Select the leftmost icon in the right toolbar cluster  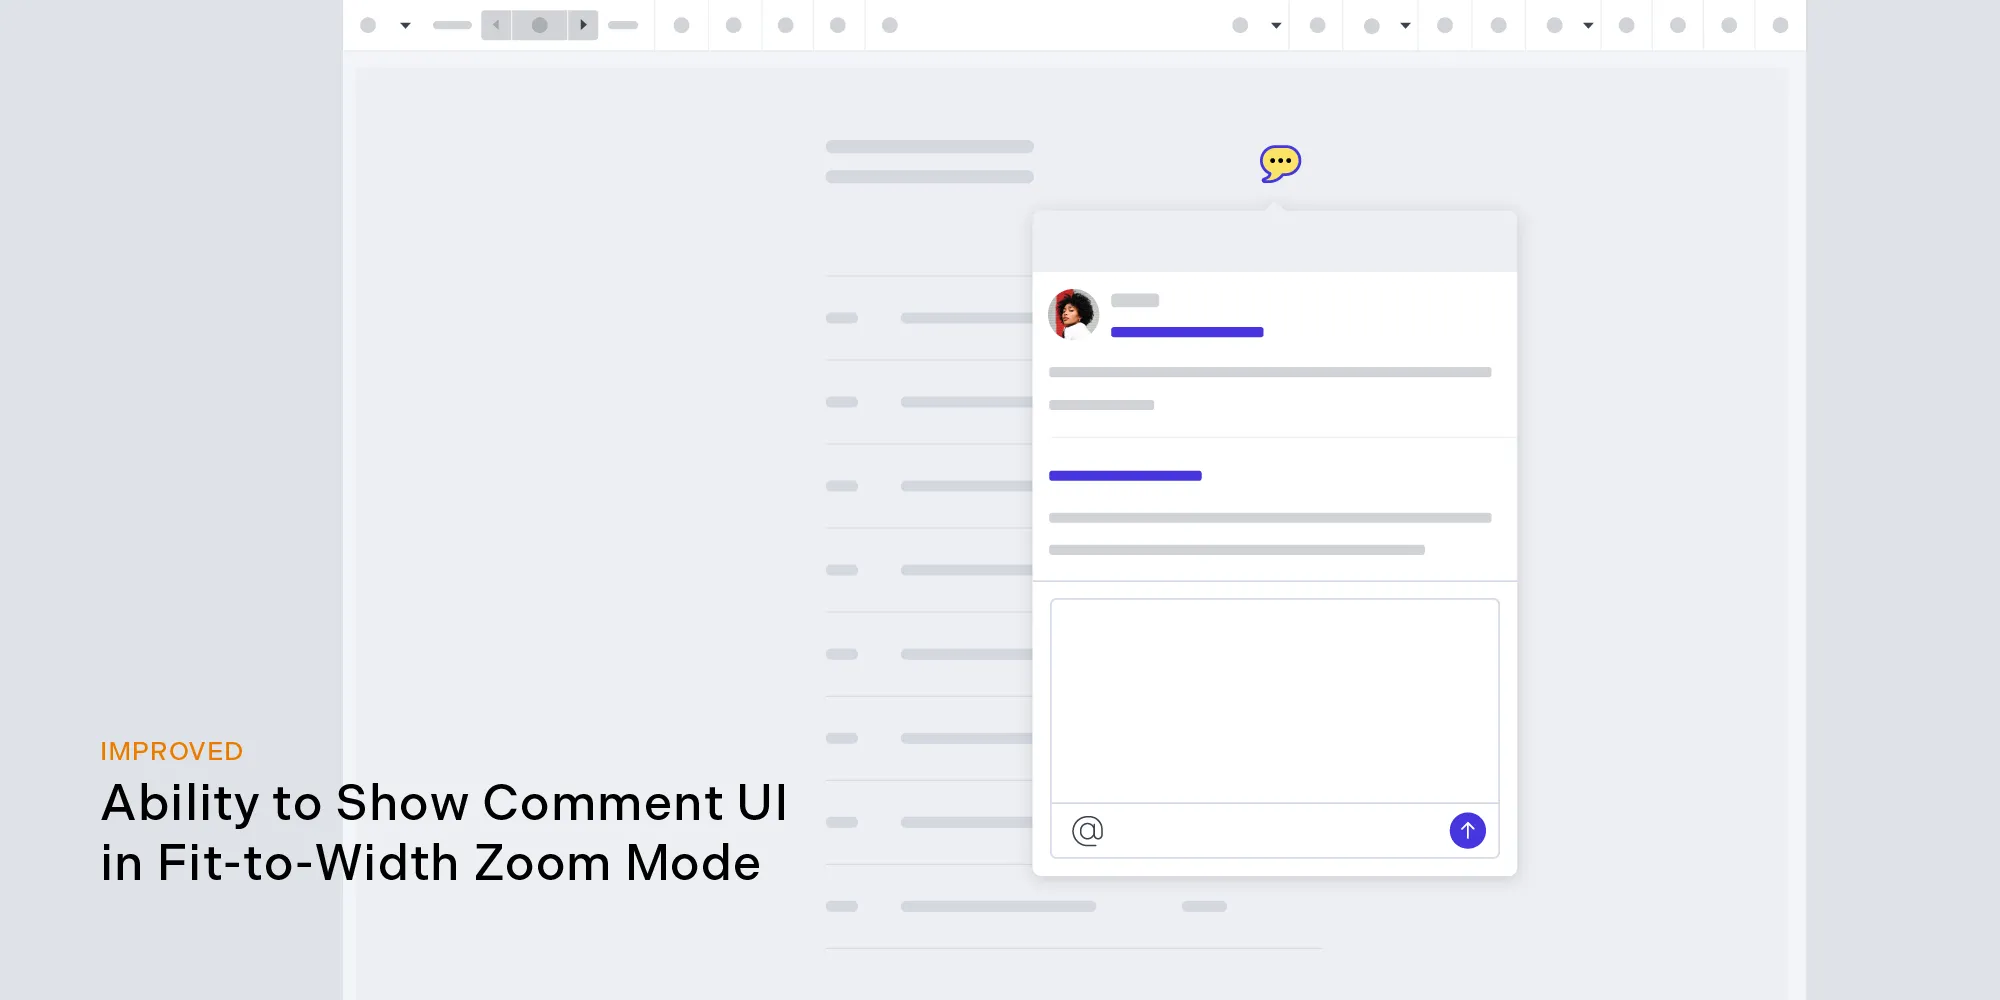click(x=1238, y=25)
